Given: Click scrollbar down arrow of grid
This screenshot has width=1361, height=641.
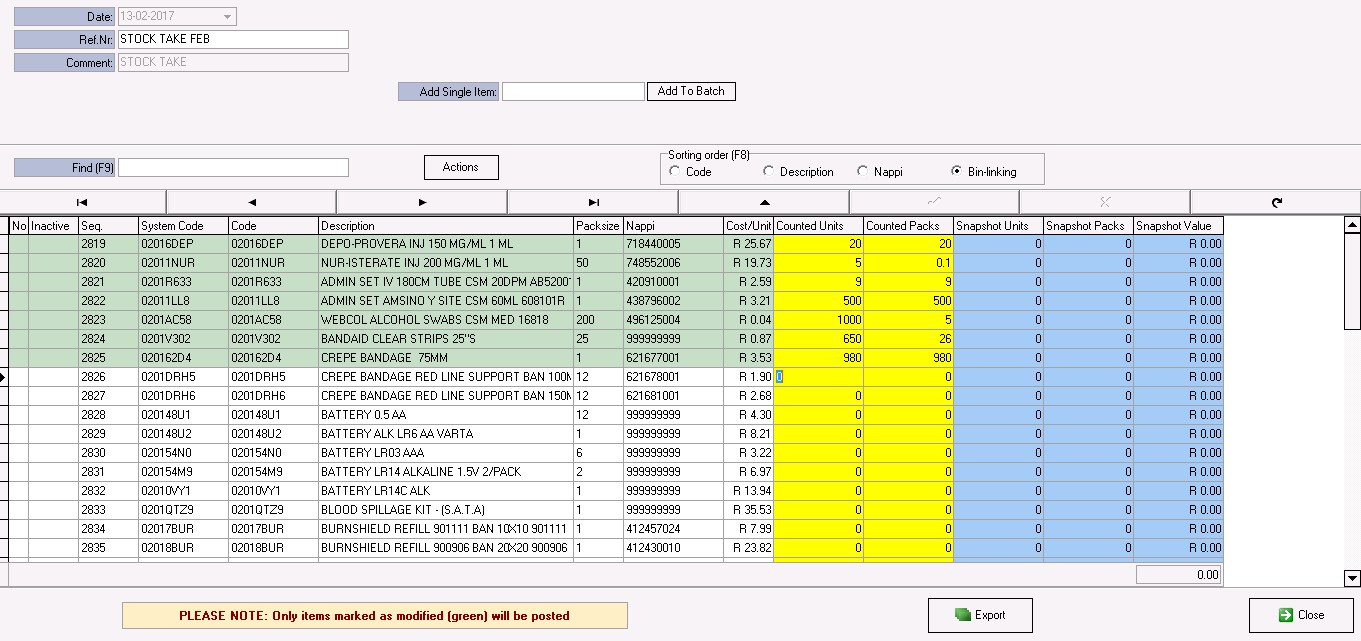Looking at the screenshot, I should pyautogui.click(x=1352, y=577).
